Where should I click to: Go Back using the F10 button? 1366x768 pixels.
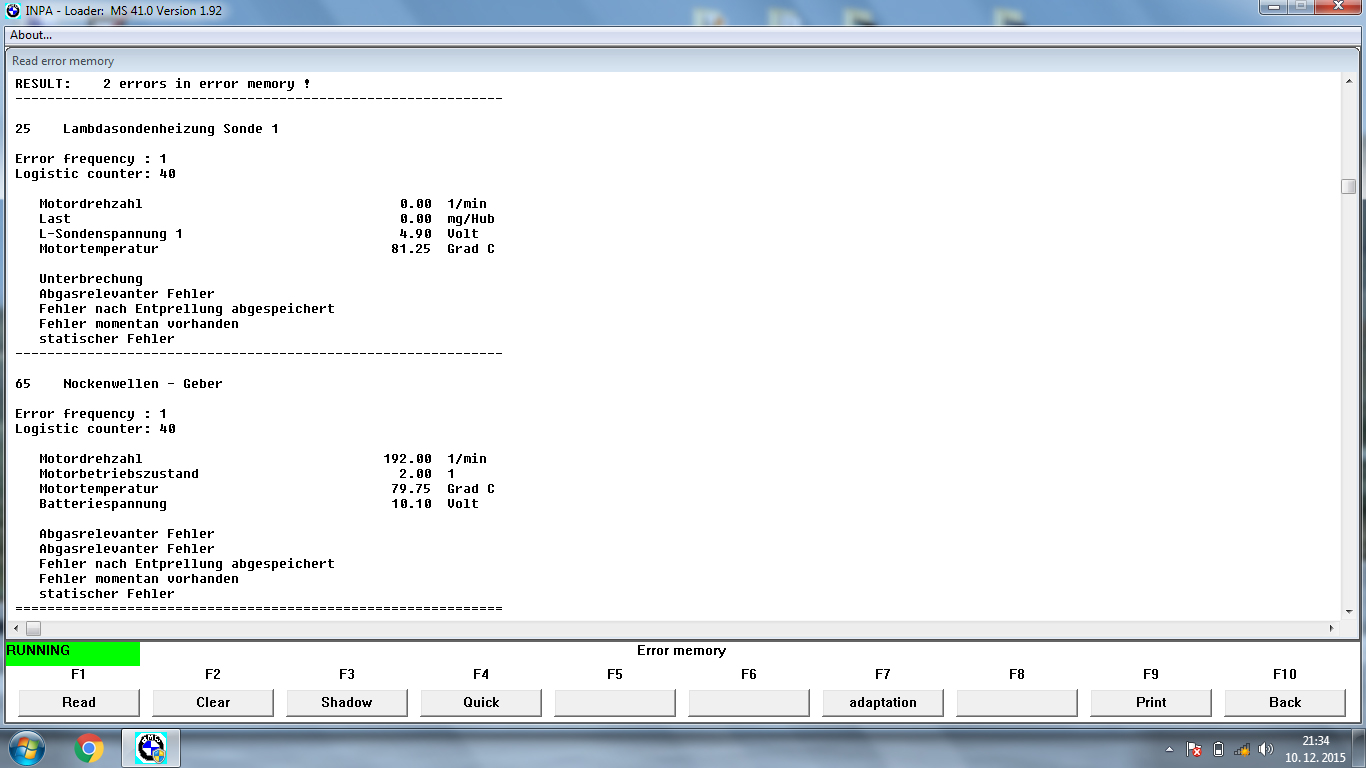pos(1285,702)
